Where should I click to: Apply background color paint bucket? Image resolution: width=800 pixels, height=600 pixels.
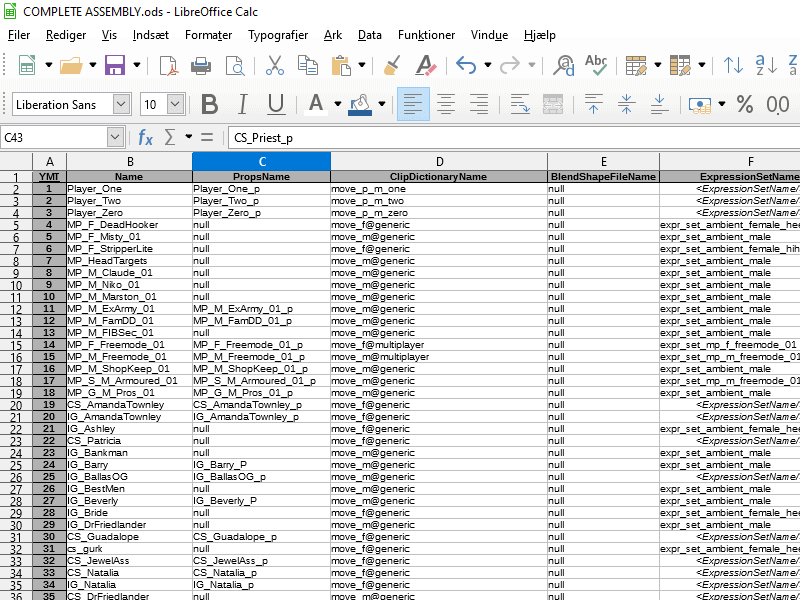360,105
